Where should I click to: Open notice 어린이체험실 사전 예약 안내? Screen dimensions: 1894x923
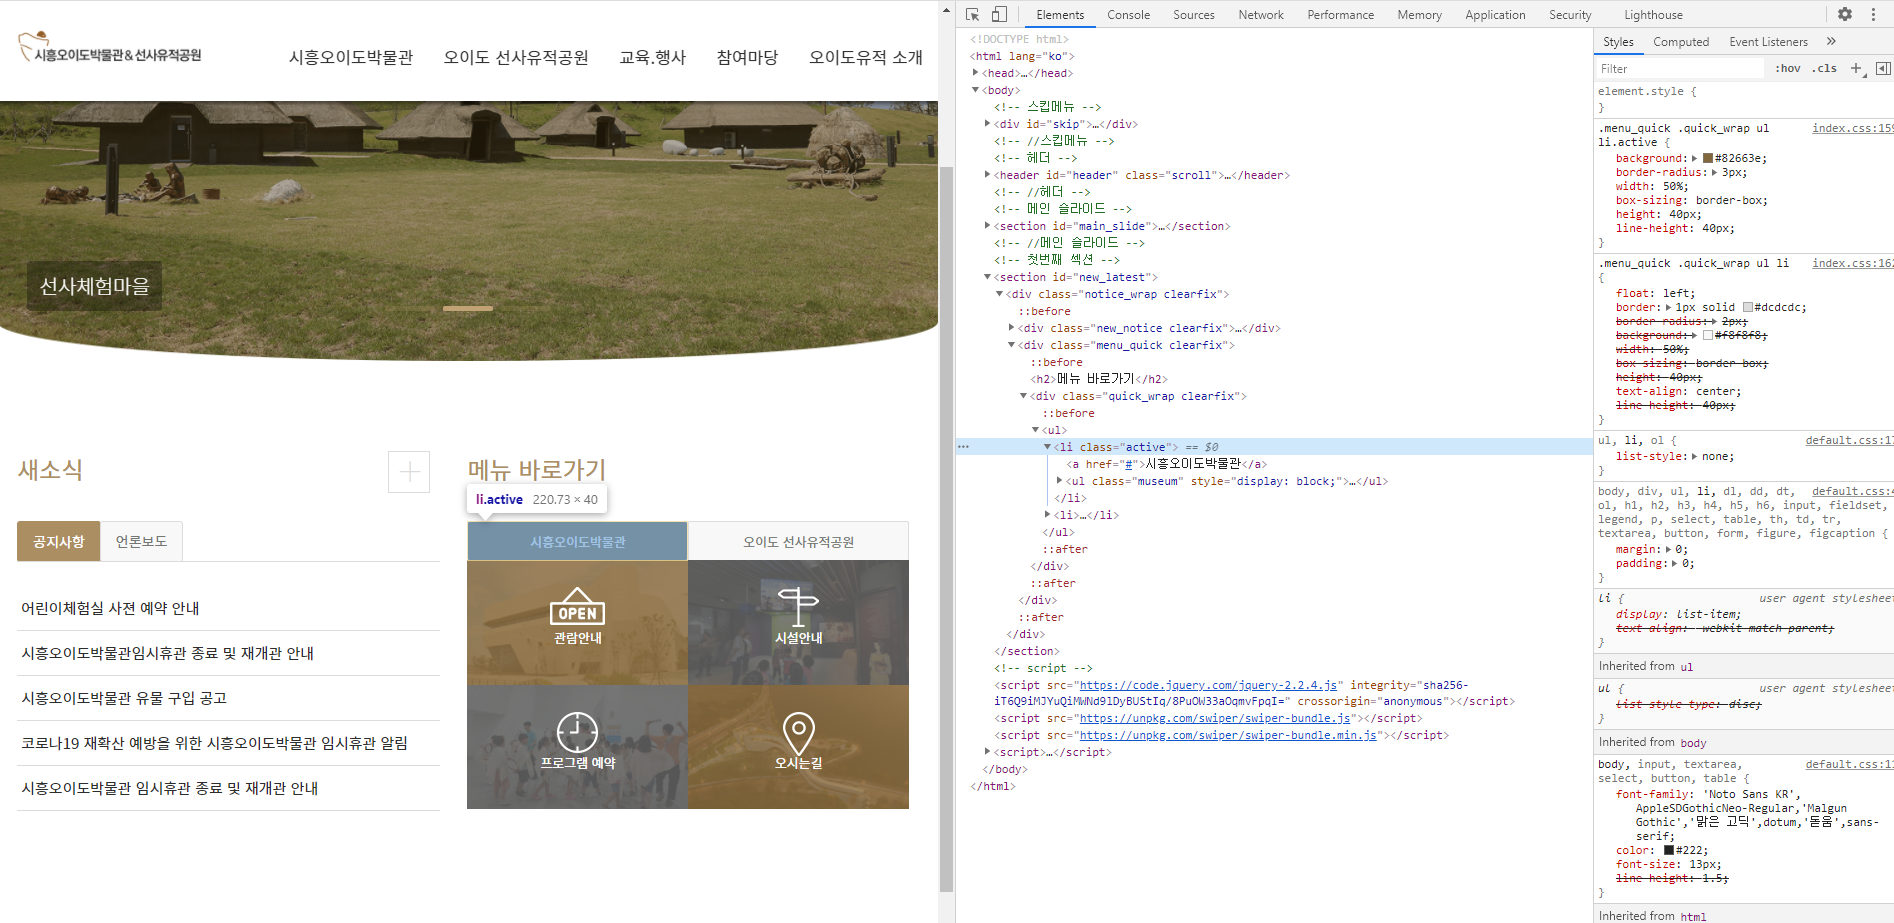110,608
